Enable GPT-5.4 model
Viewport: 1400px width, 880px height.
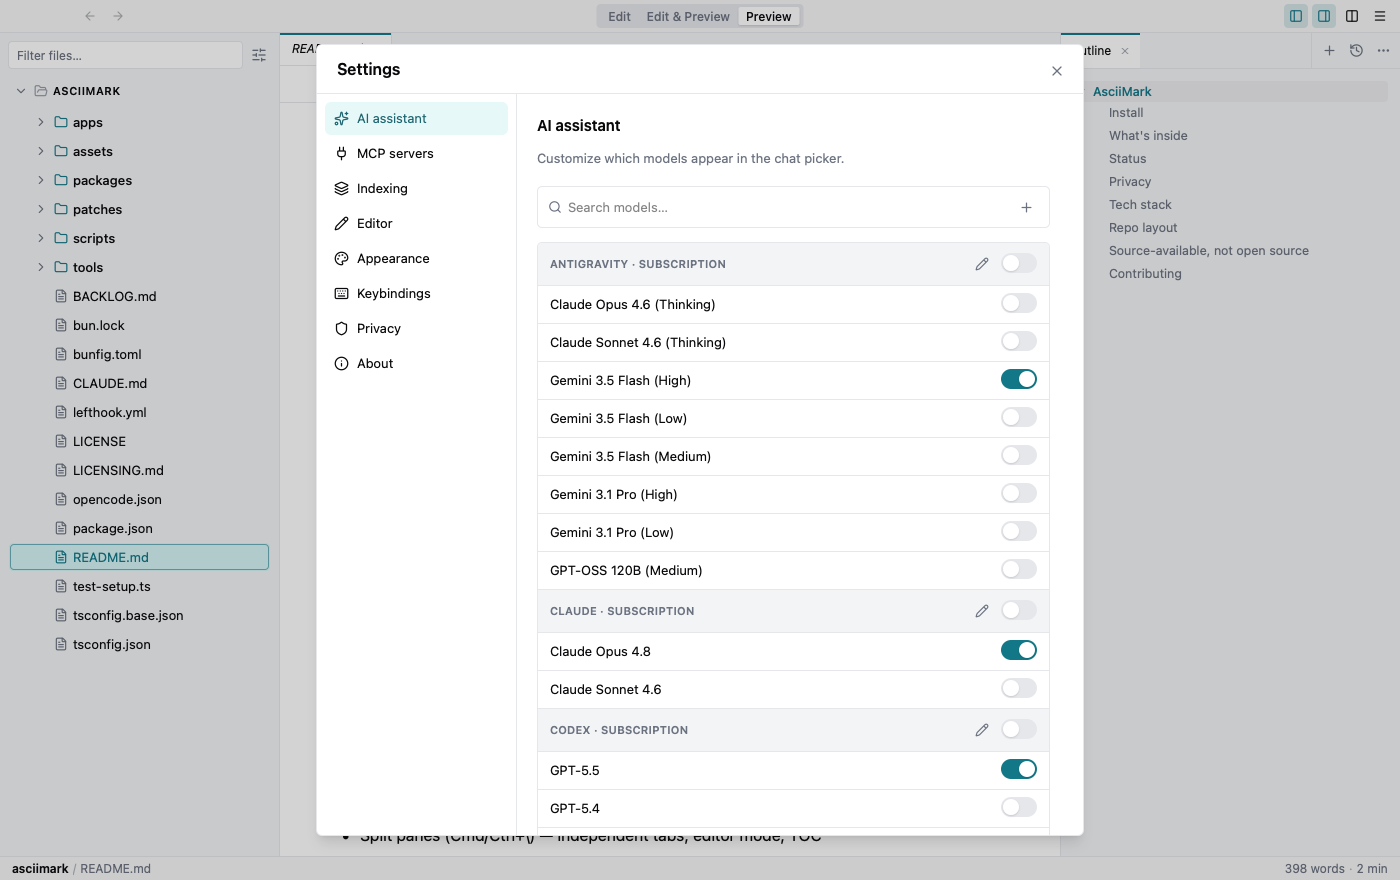[1019, 807]
